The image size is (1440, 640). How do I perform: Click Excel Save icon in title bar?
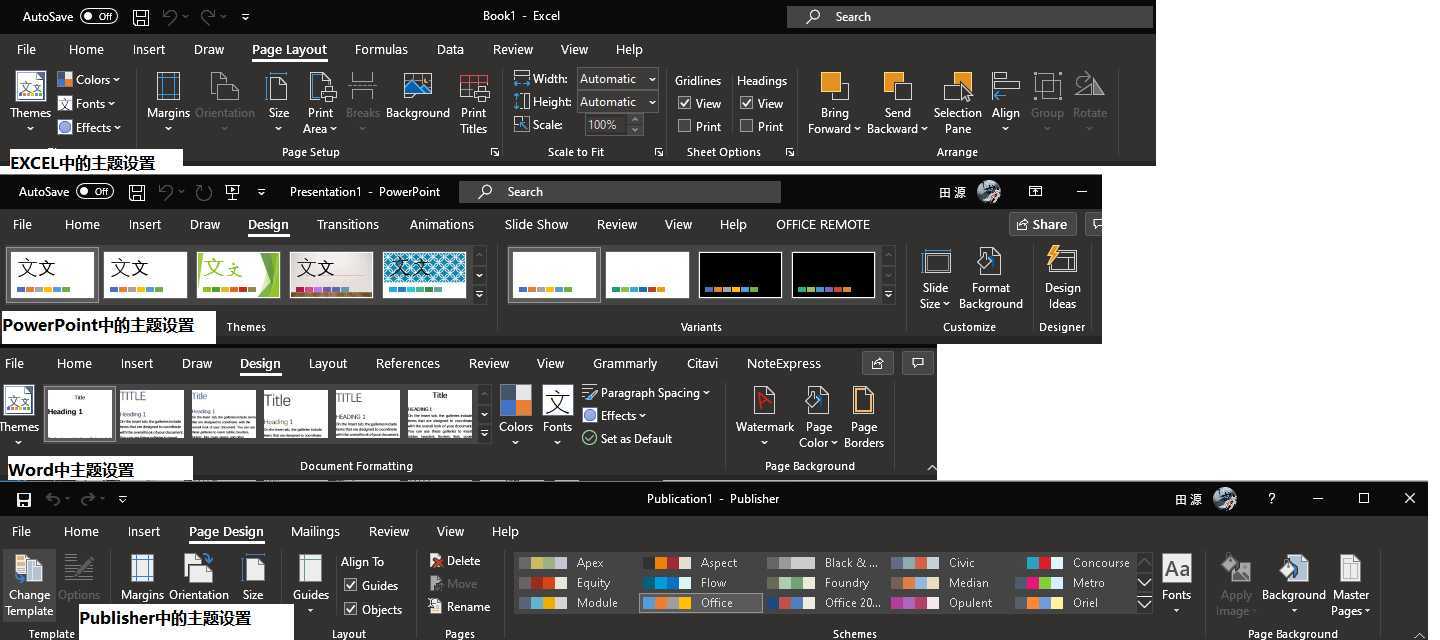pos(141,16)
